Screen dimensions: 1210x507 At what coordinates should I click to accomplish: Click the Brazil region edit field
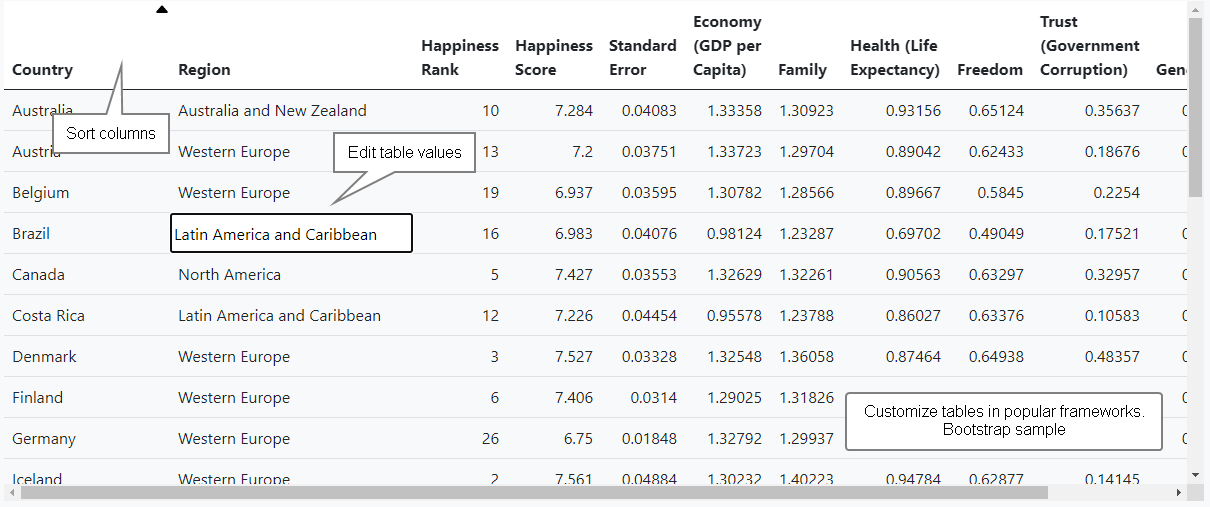click(291, 234)
